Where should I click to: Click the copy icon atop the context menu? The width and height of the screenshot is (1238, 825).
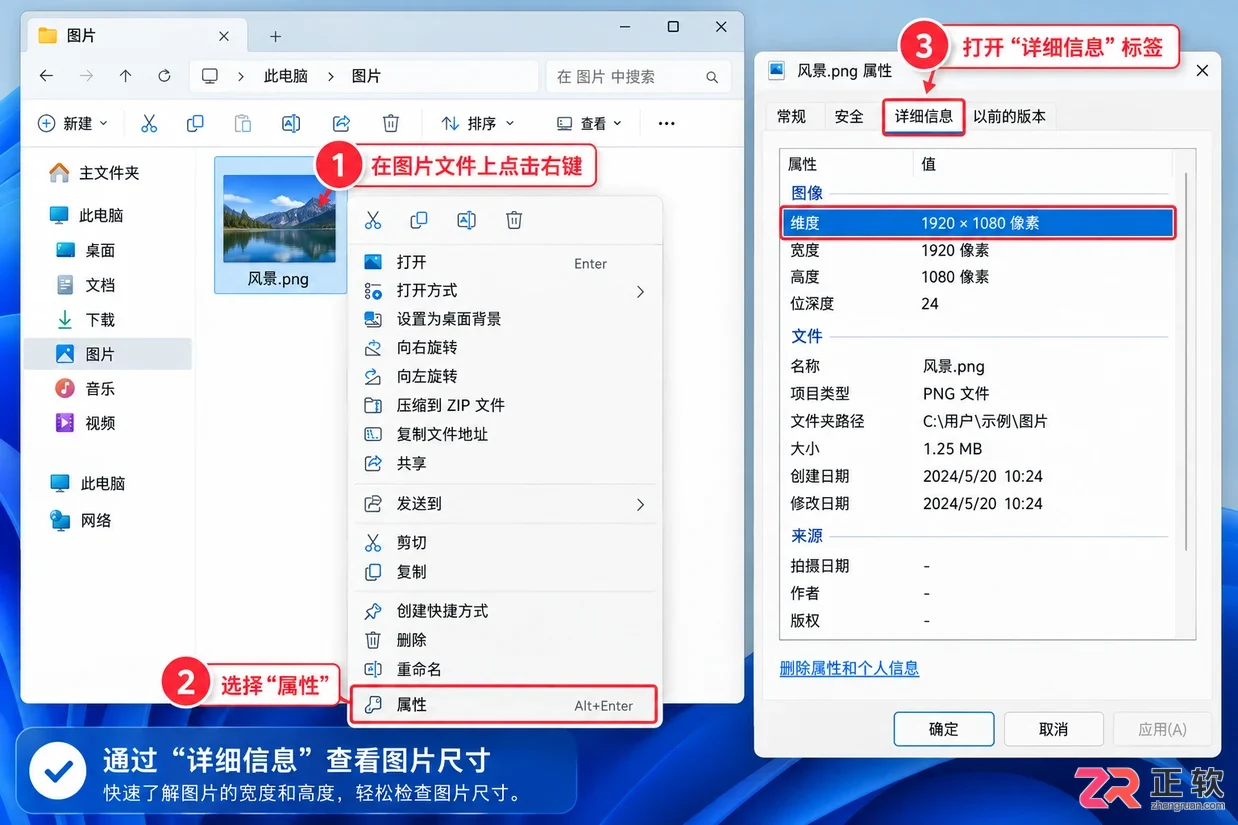click(419, 220)
